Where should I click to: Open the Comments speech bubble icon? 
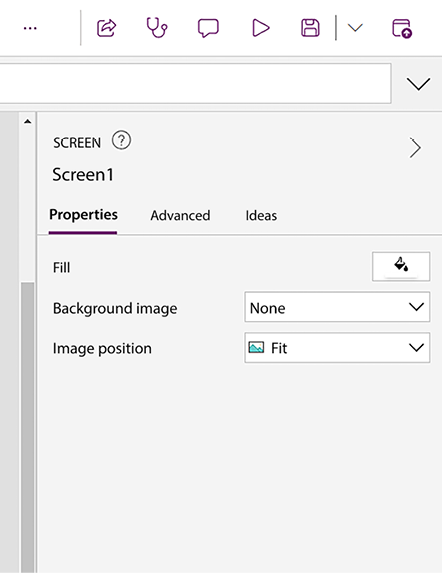[208, 28]
